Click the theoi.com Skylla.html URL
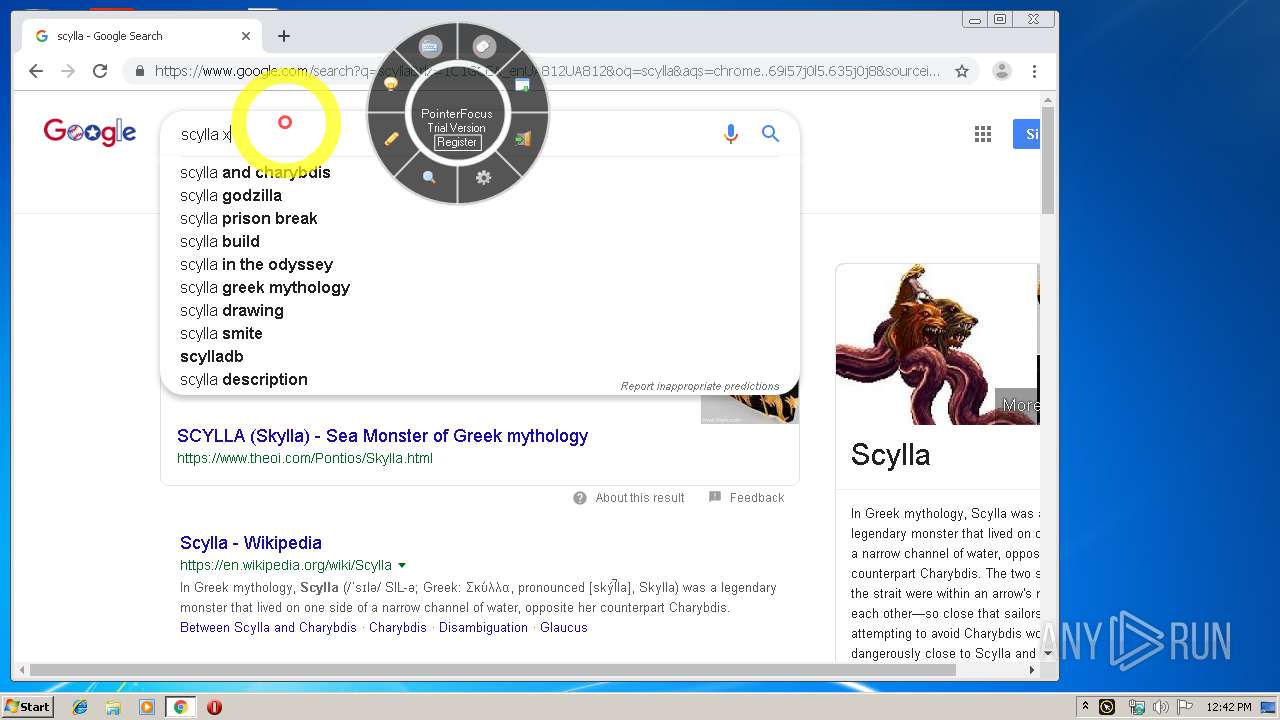This screenshot has height=720, width=1280. click(305, 458)
